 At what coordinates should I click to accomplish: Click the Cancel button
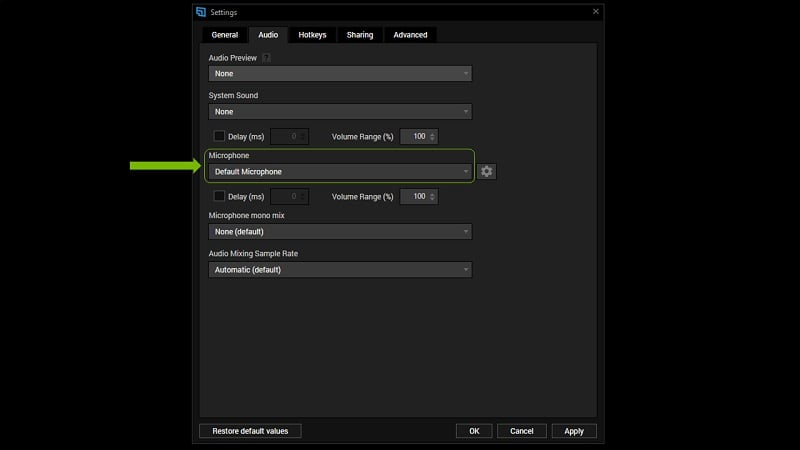(521, 431)
